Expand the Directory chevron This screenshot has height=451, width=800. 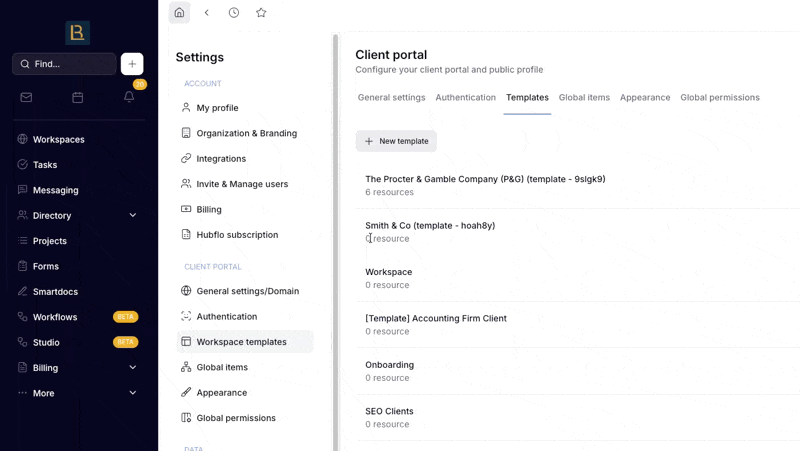click(x=133, y=215)
